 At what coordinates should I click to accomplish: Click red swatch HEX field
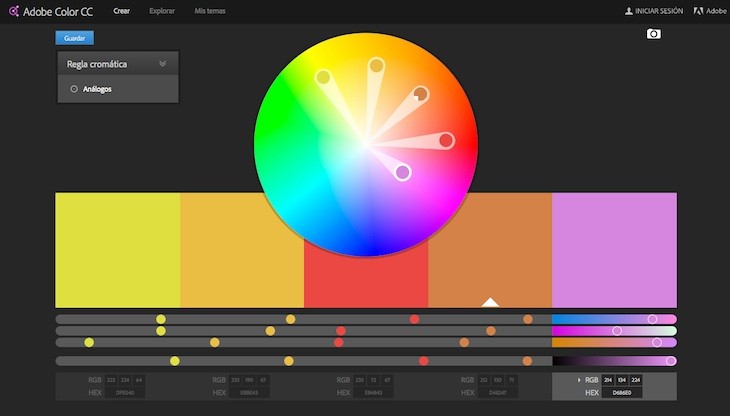(373, 393)
